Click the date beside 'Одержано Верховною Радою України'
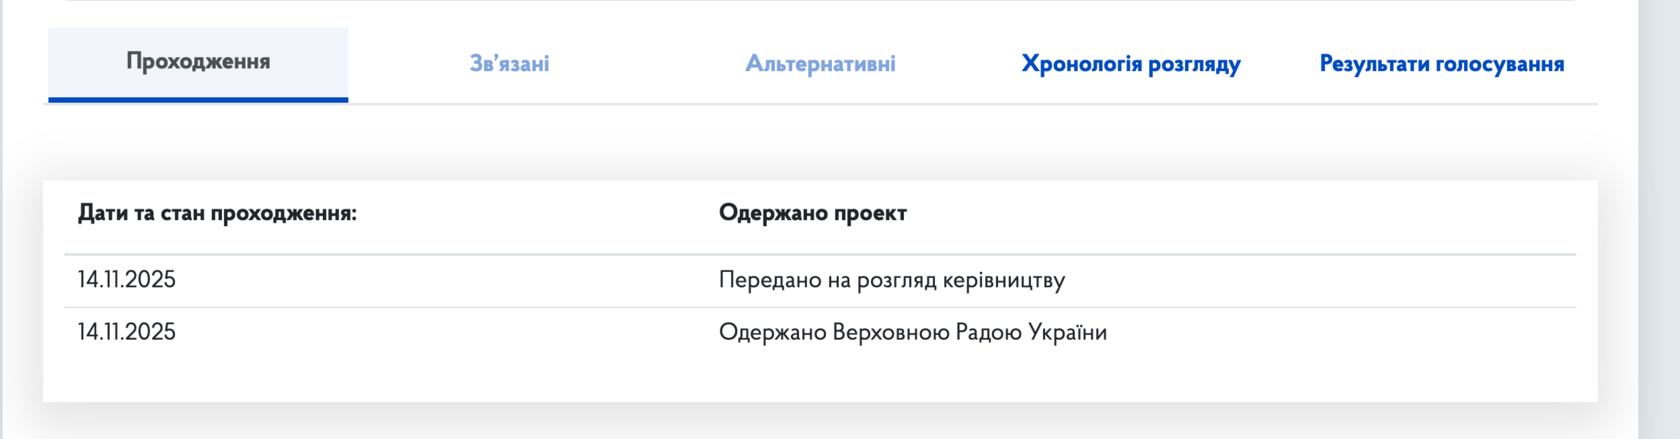 tap(127, 332)
